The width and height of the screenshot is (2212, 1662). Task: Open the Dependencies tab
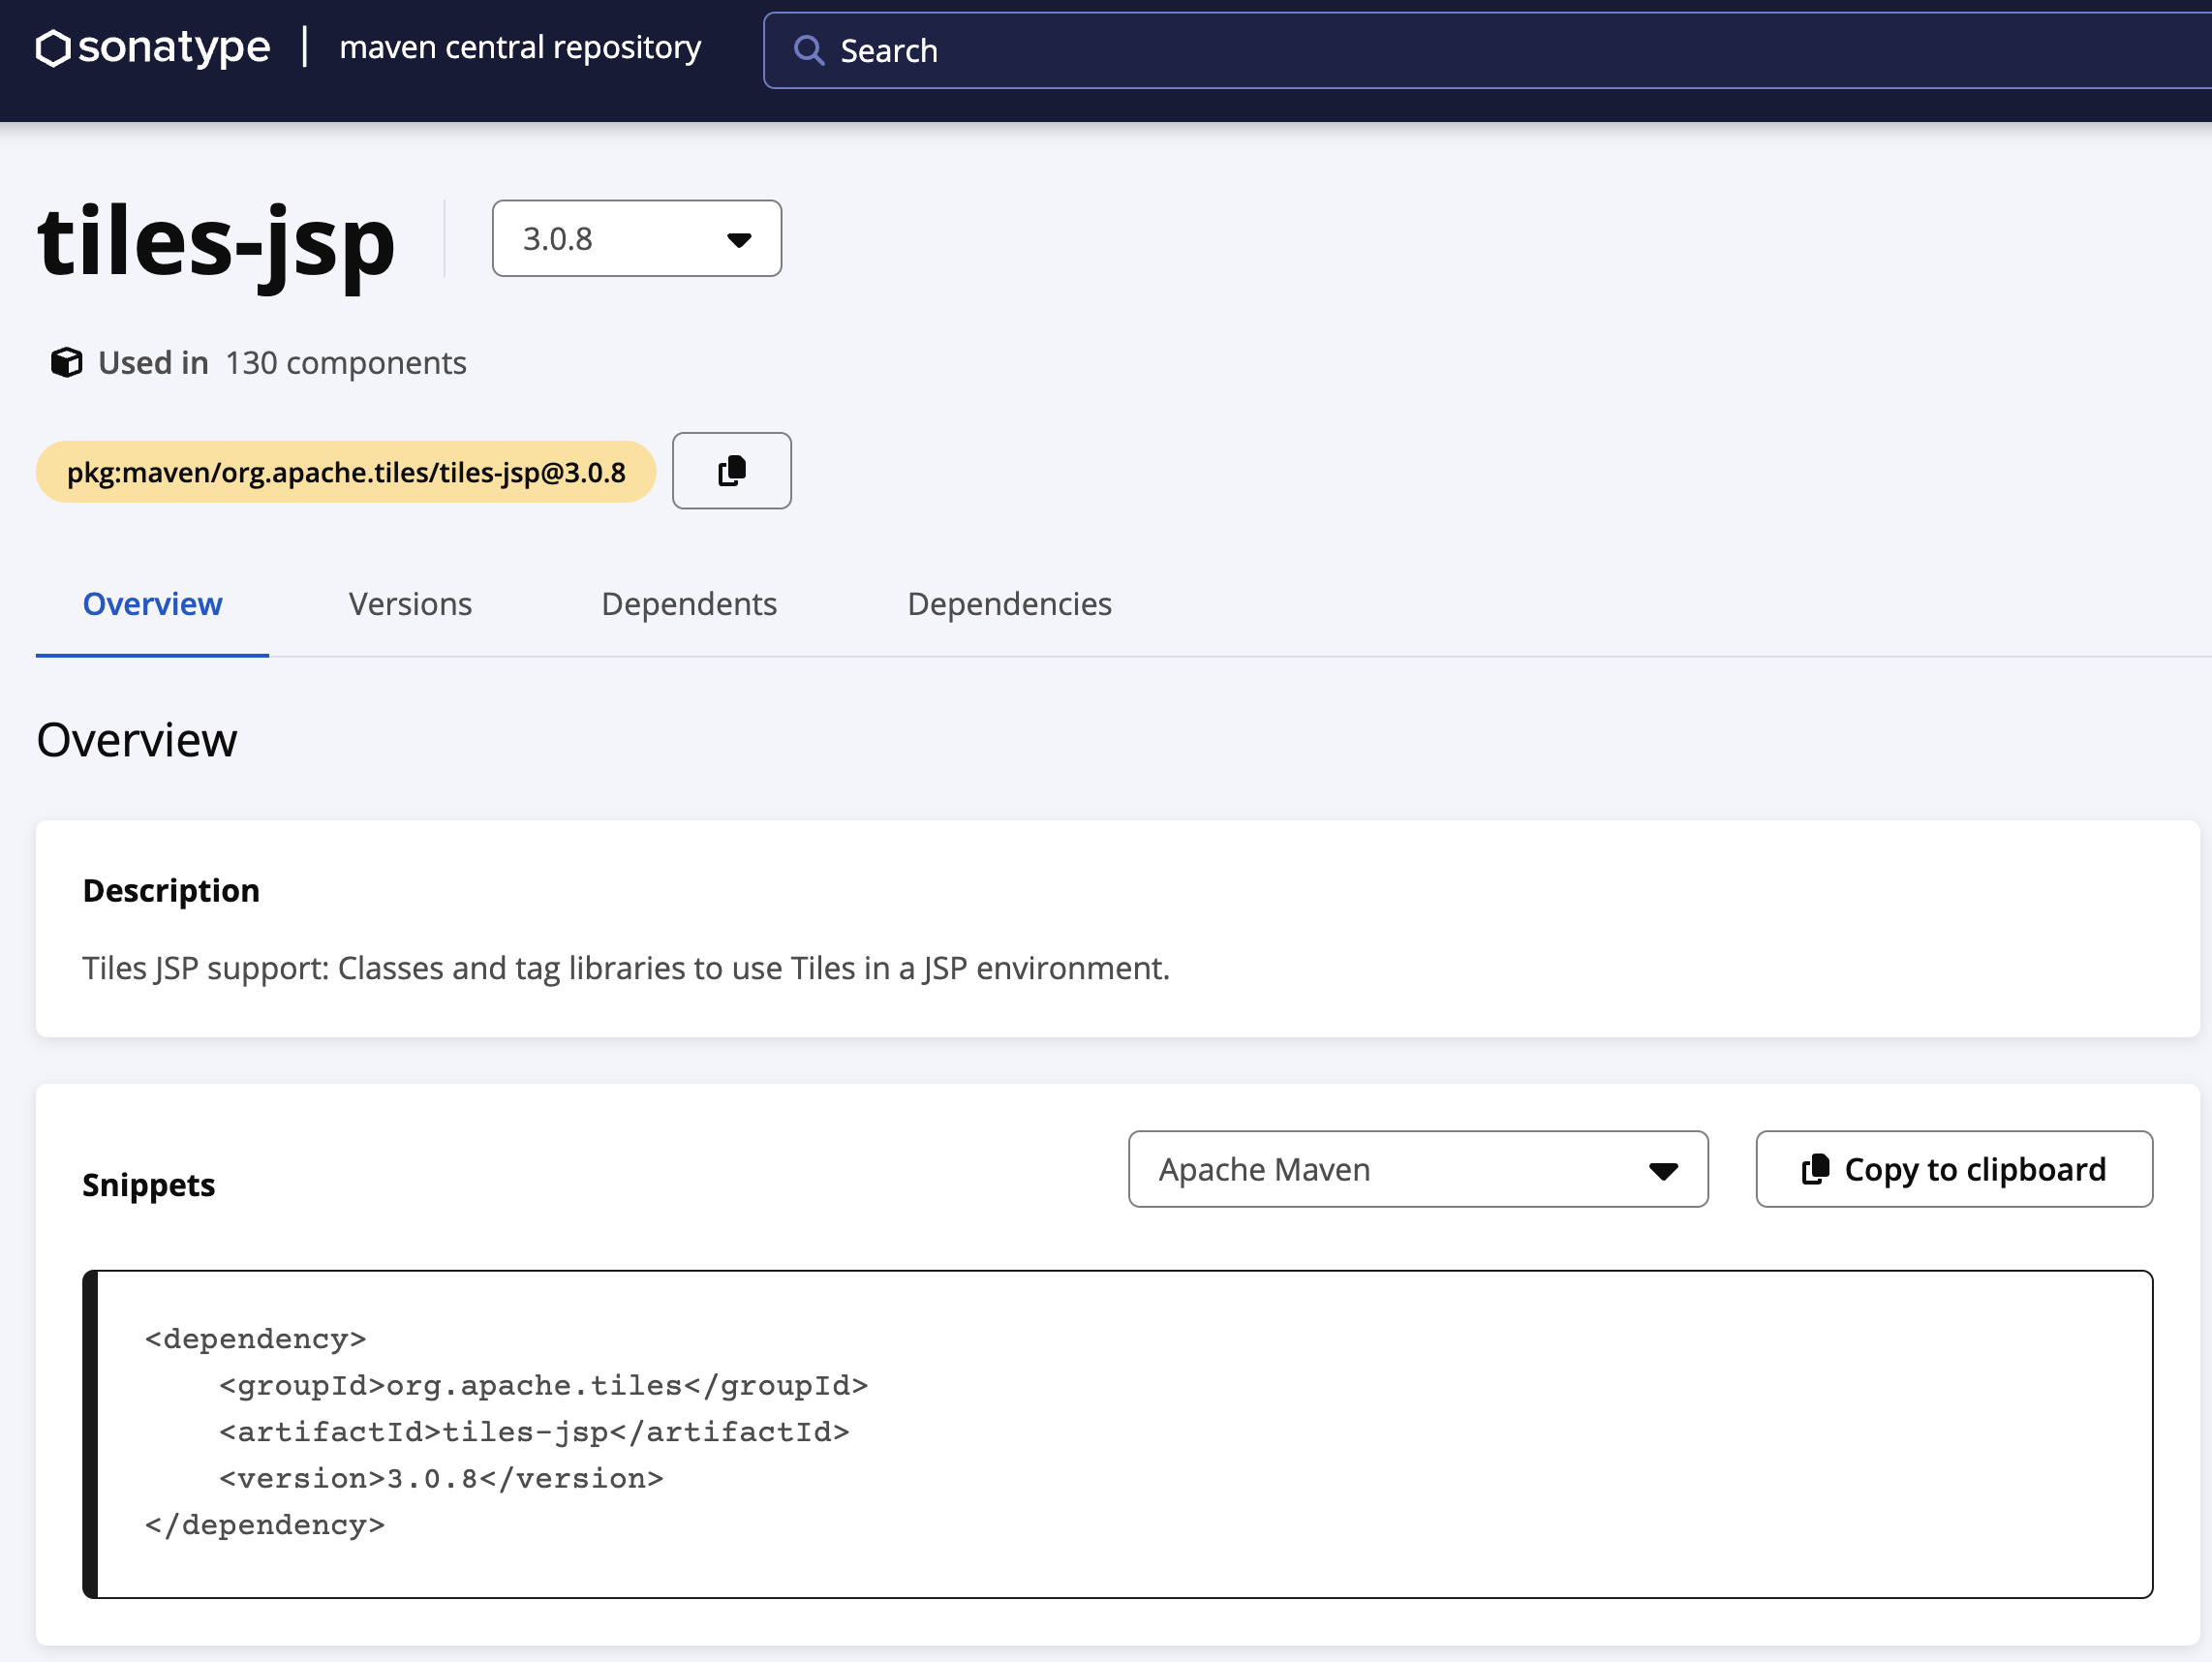point(1009,604)
